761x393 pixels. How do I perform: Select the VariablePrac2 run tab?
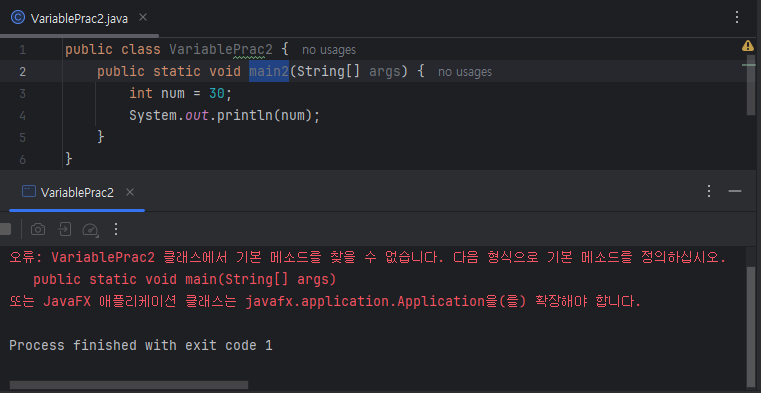click(77, 193)
